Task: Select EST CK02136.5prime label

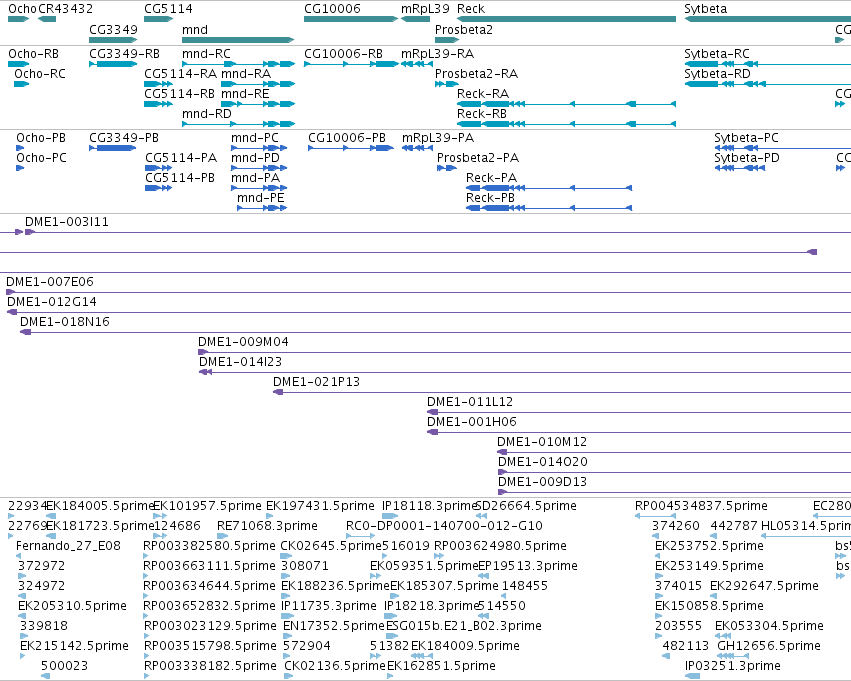Action: [x=335, y=666]
